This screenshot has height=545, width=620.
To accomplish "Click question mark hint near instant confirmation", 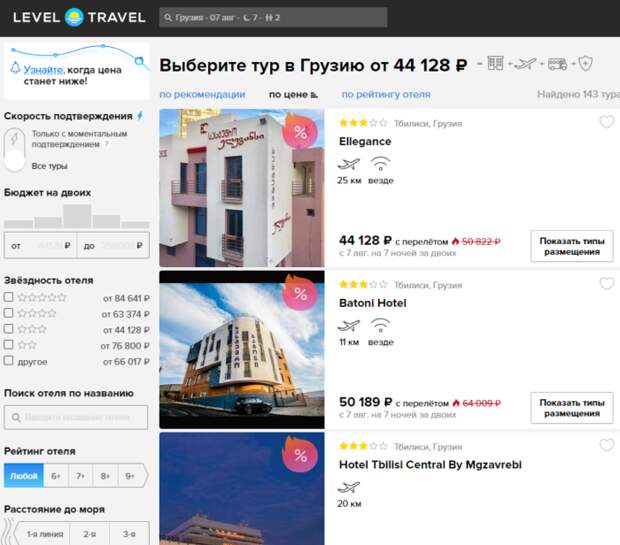I will pos(106,144).
